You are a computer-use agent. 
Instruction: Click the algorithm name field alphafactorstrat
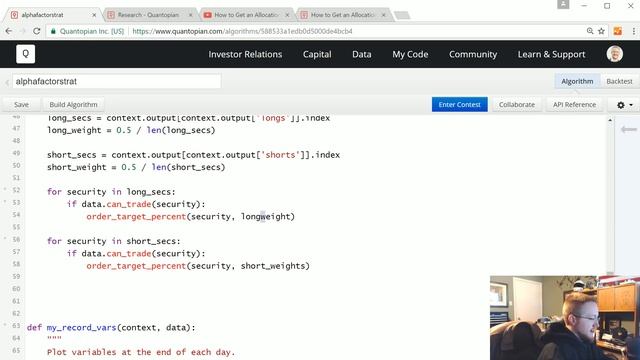coord(117,81)
